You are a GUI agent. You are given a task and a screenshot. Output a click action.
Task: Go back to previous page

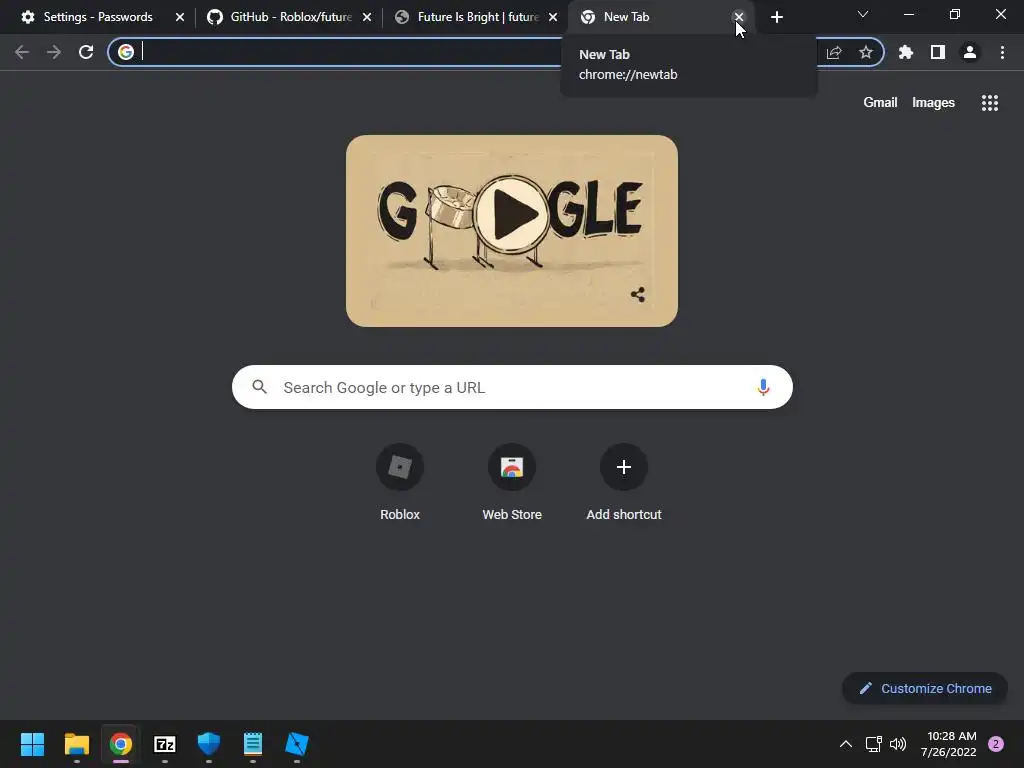click(x=22, y=52)
